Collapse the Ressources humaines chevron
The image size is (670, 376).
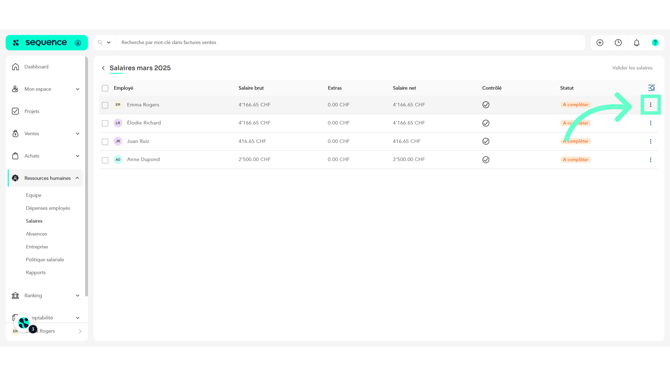coord(77,178)
